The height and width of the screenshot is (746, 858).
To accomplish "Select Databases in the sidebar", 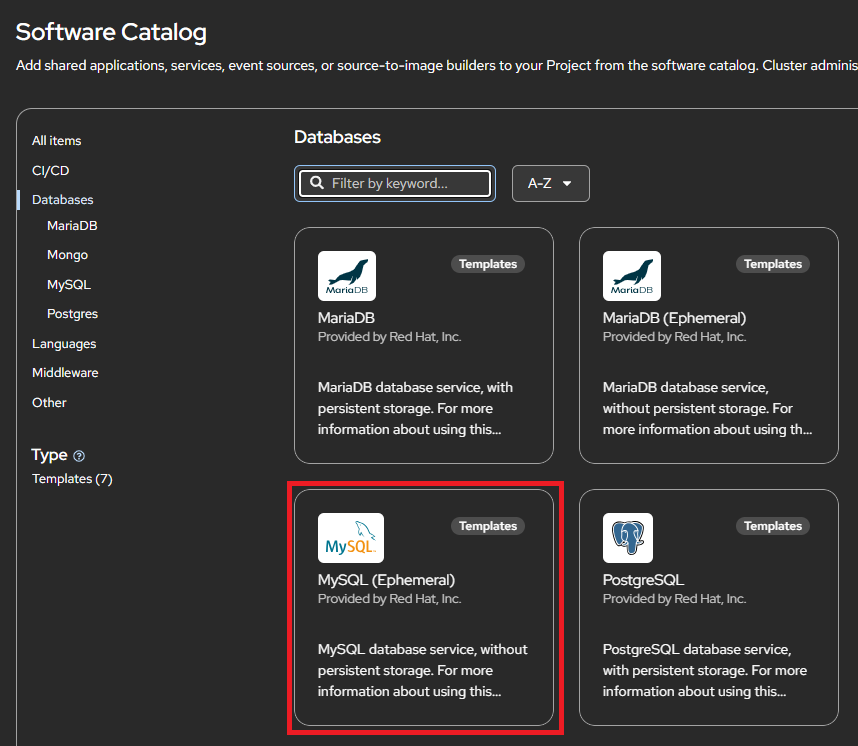I will click(62, 200).
